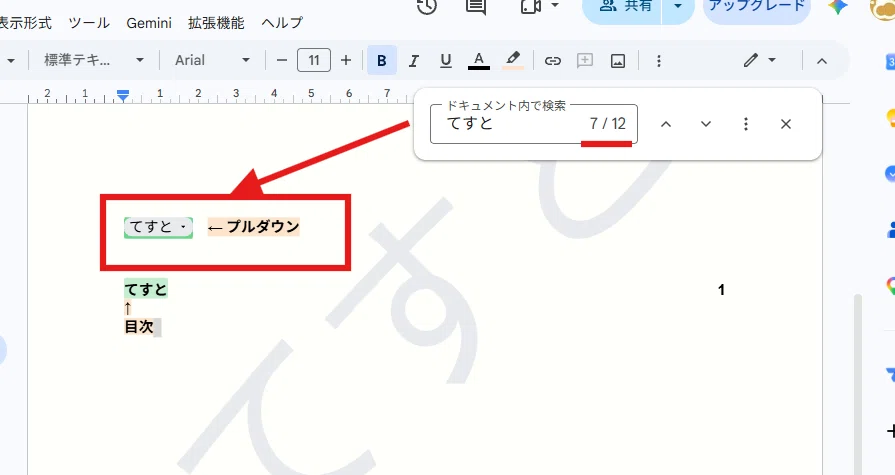The height and width of the screenshot is (475, 895).
Task: Open the ヘルプ menu
Action: [282, 23]
